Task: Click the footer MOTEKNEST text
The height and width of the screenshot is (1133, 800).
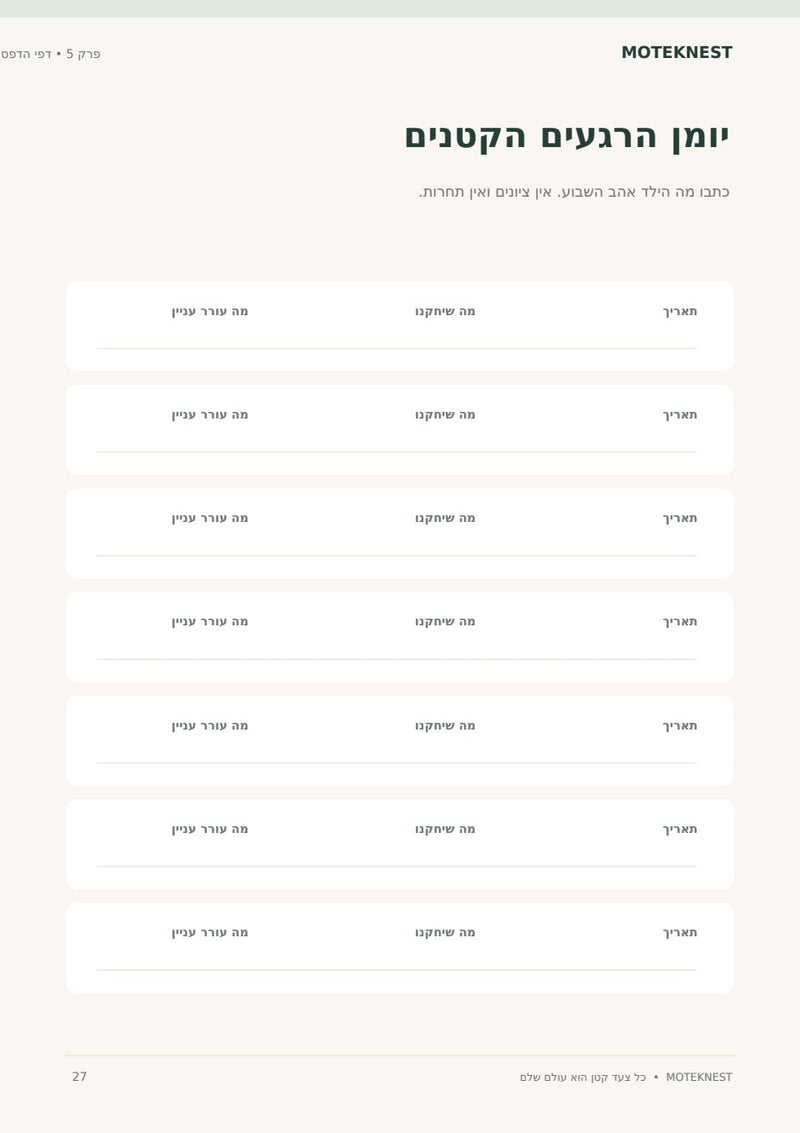Action: click(x=699, y=1077)
